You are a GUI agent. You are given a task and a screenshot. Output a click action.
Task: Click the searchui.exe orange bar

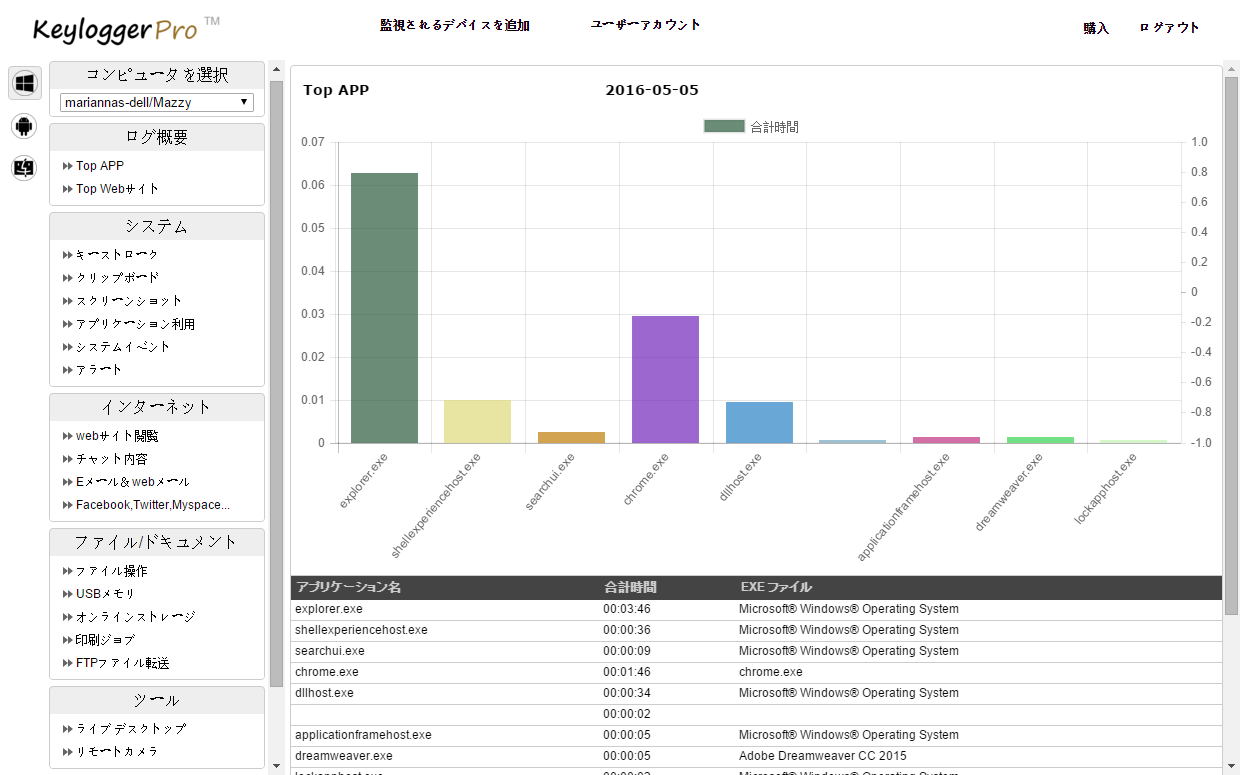tap(572, 438)
